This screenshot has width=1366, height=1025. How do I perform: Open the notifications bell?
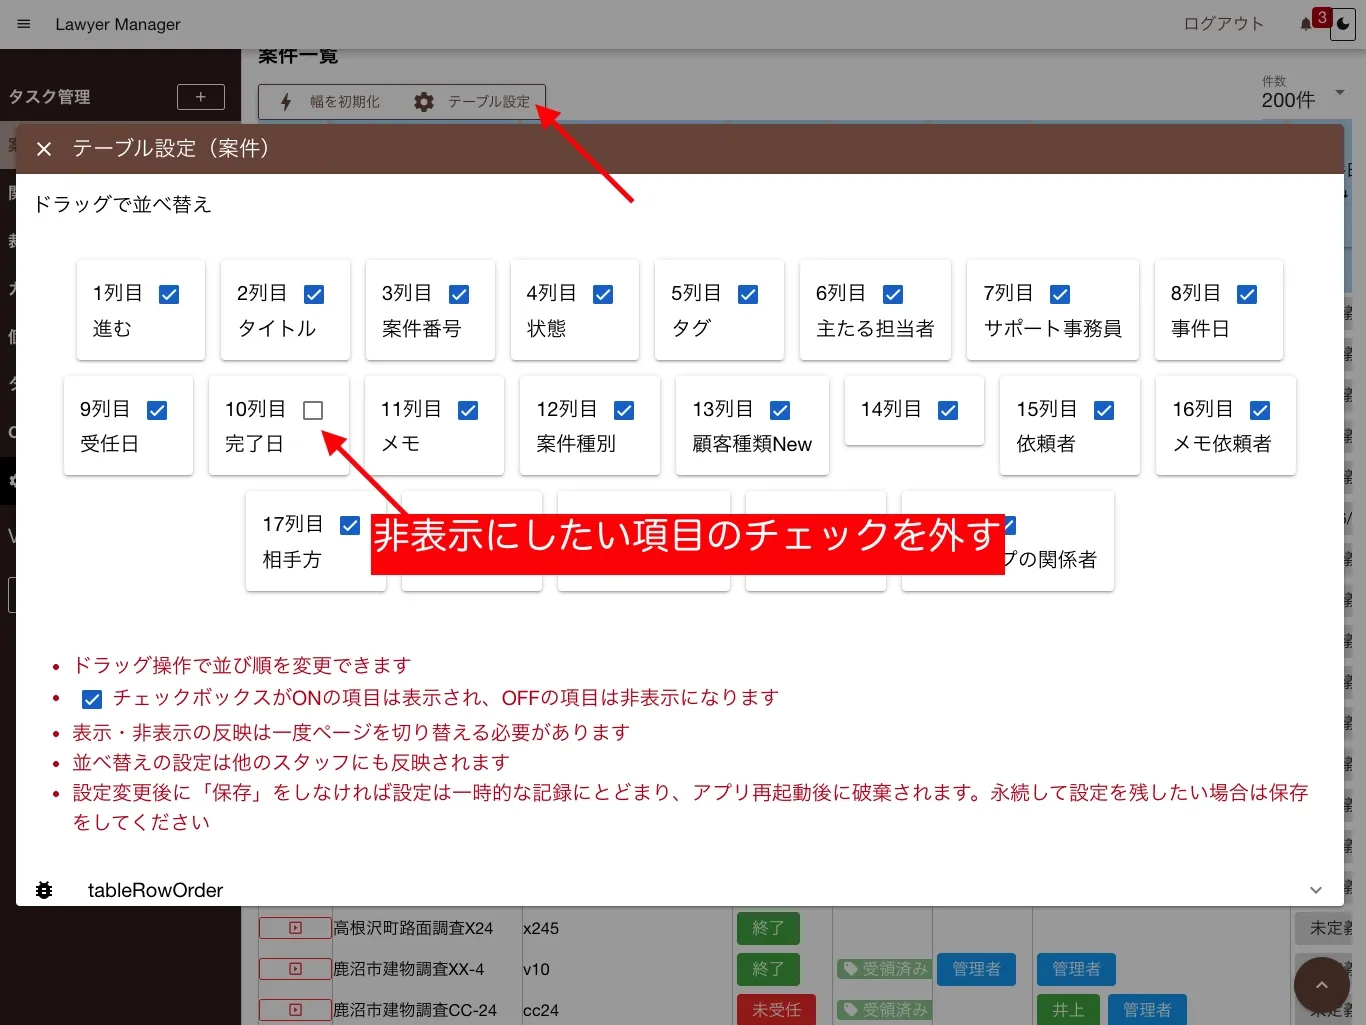(1306, 24)
